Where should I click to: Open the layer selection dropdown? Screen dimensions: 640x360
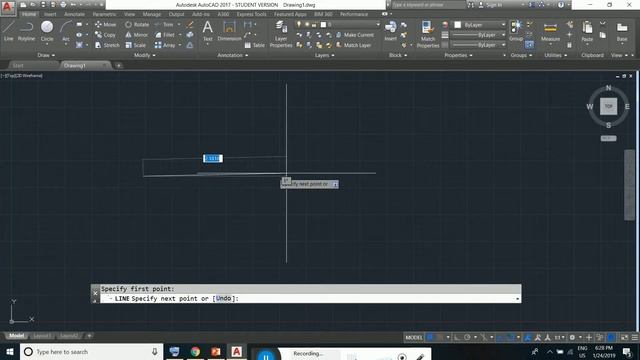click(x=338, y=24)
